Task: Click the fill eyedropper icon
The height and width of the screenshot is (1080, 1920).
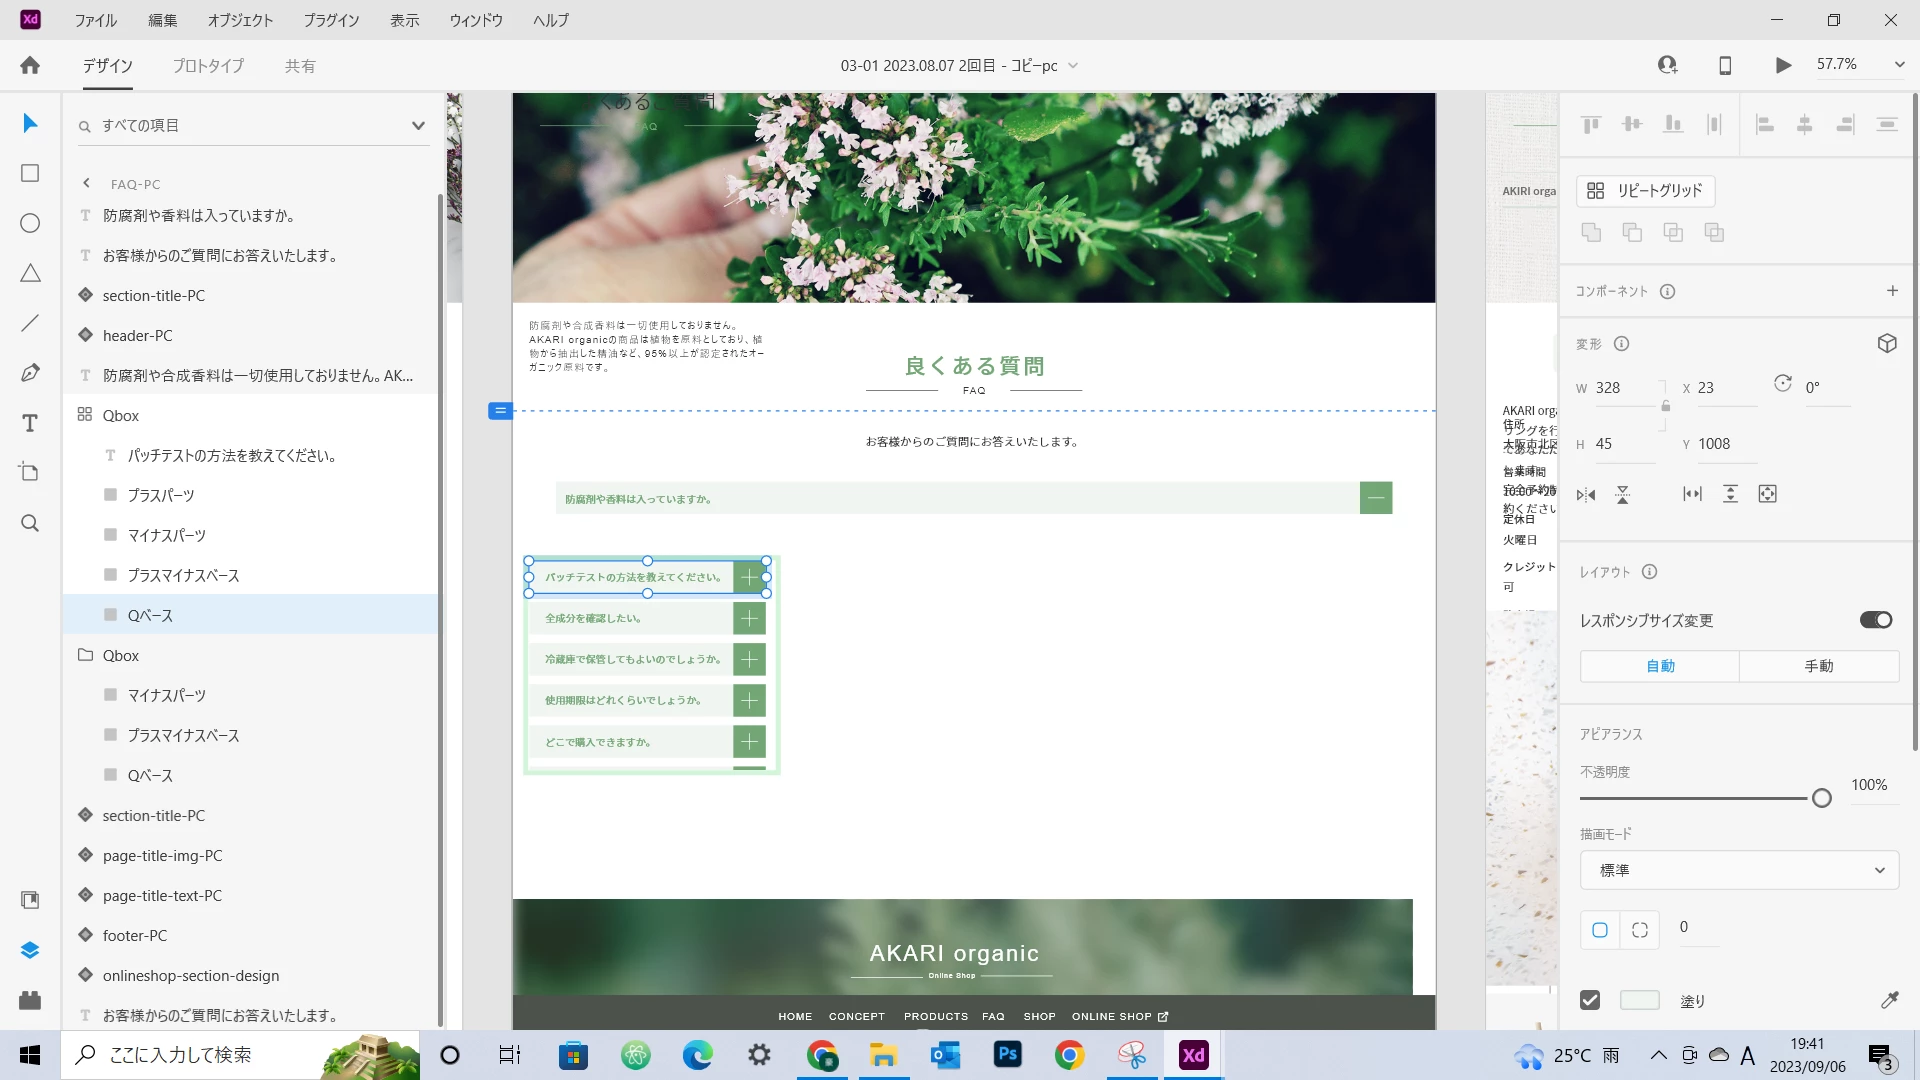Action: tap(1889, 1000)
